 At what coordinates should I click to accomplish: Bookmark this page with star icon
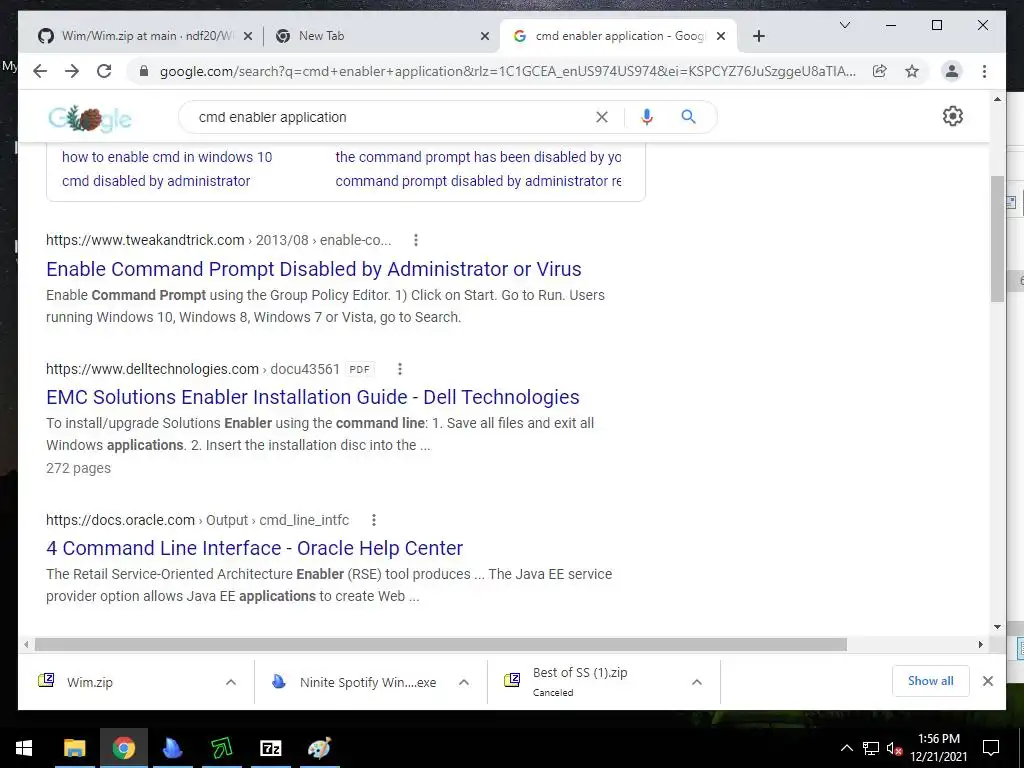[912, 71]
